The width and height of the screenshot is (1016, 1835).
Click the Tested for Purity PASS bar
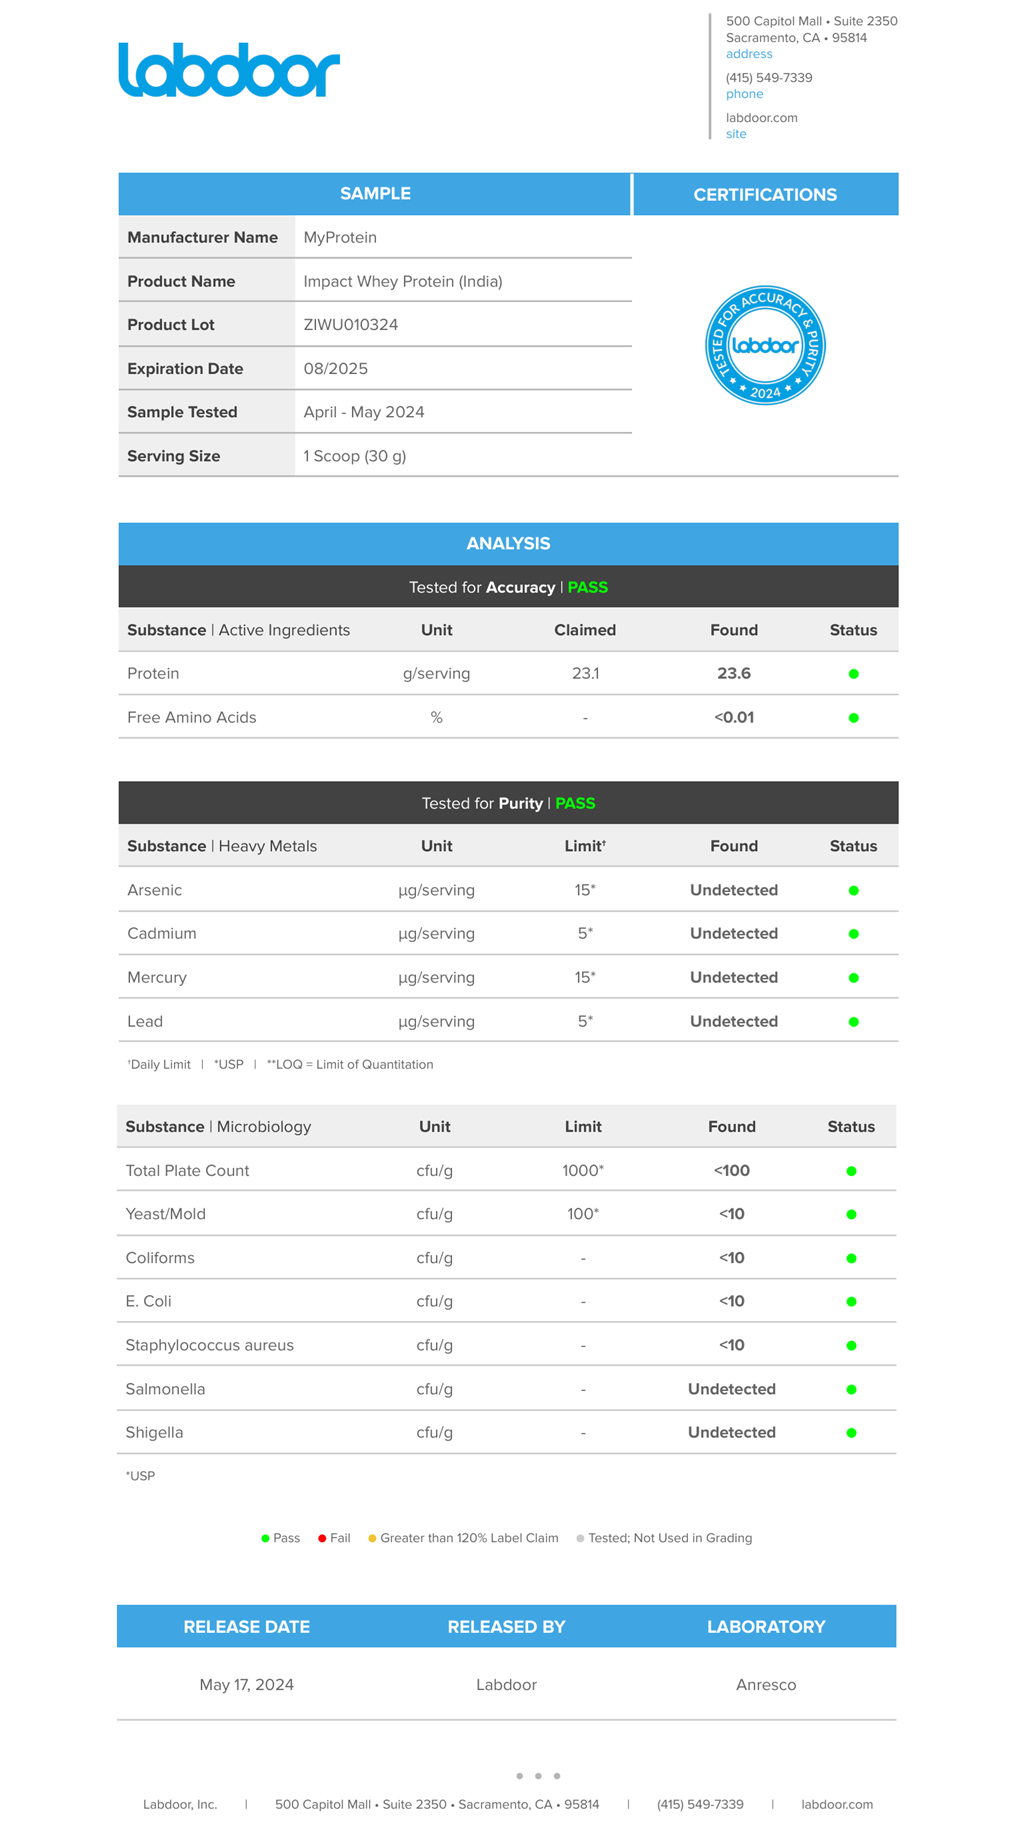click(508, 803)
